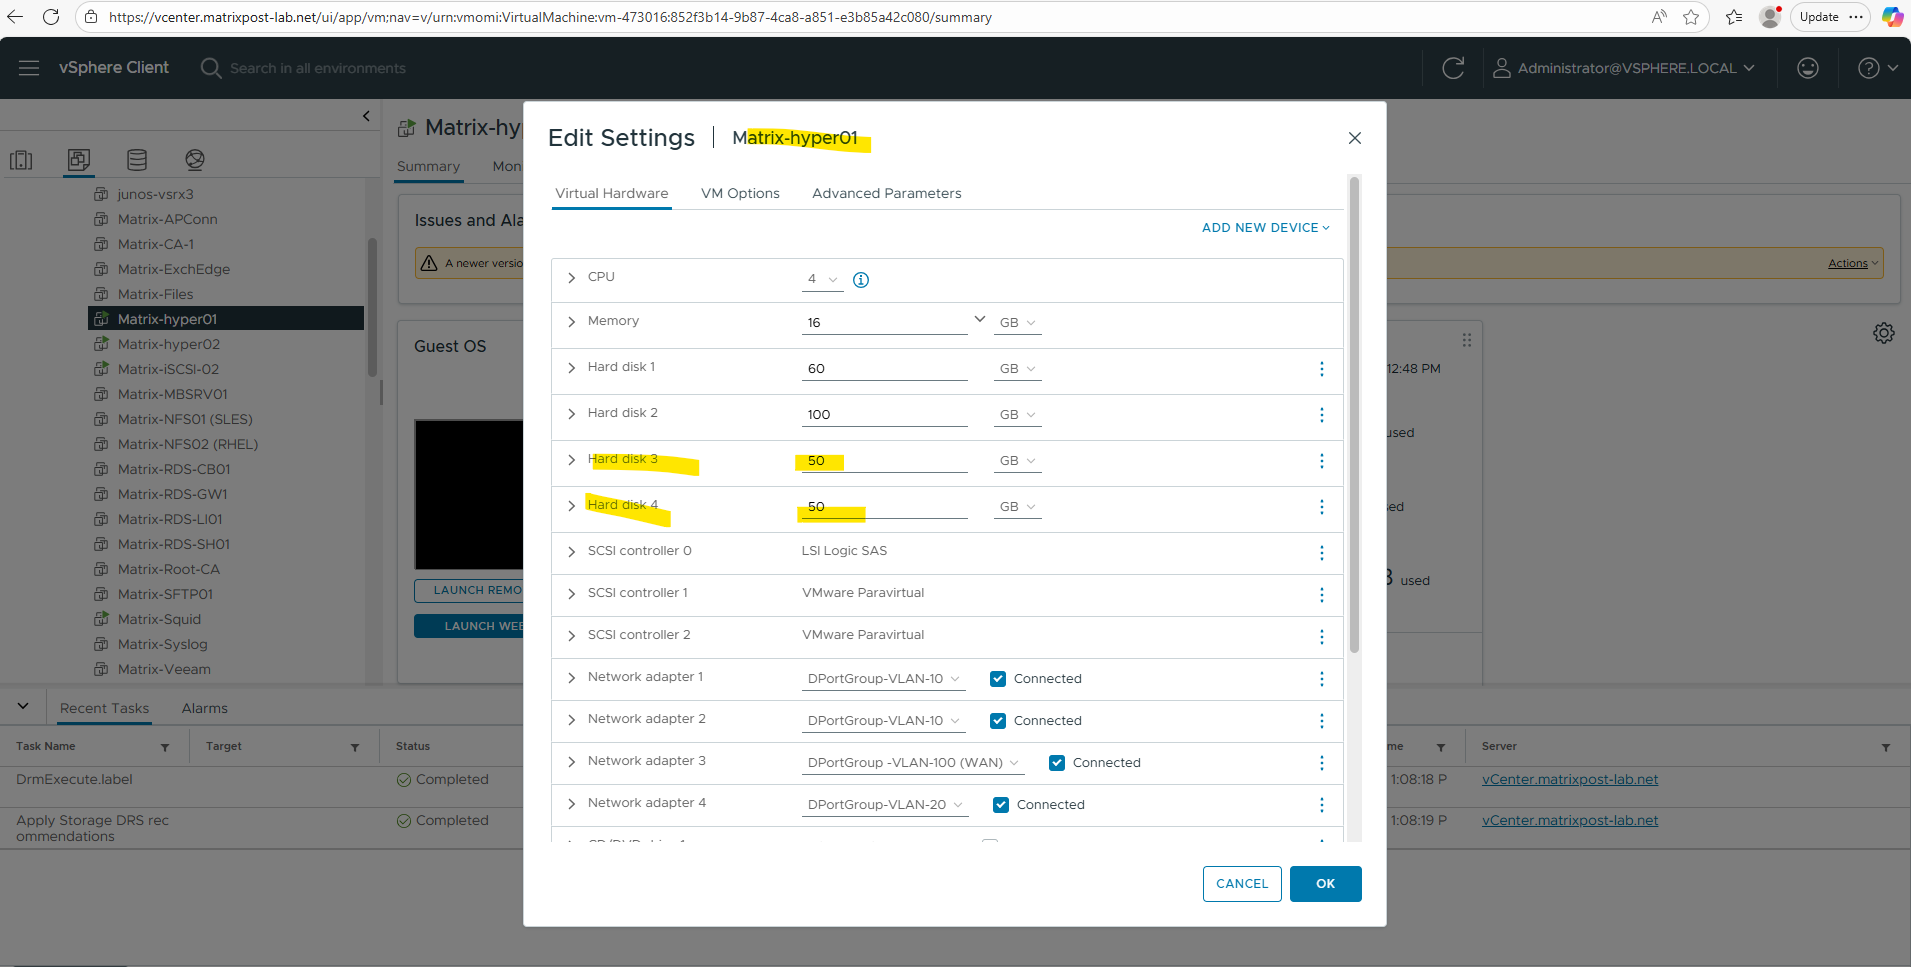This screenshot has width=1911, height=967.
Task: Select the Virtual Hardware tab
Action: [612, 194]
